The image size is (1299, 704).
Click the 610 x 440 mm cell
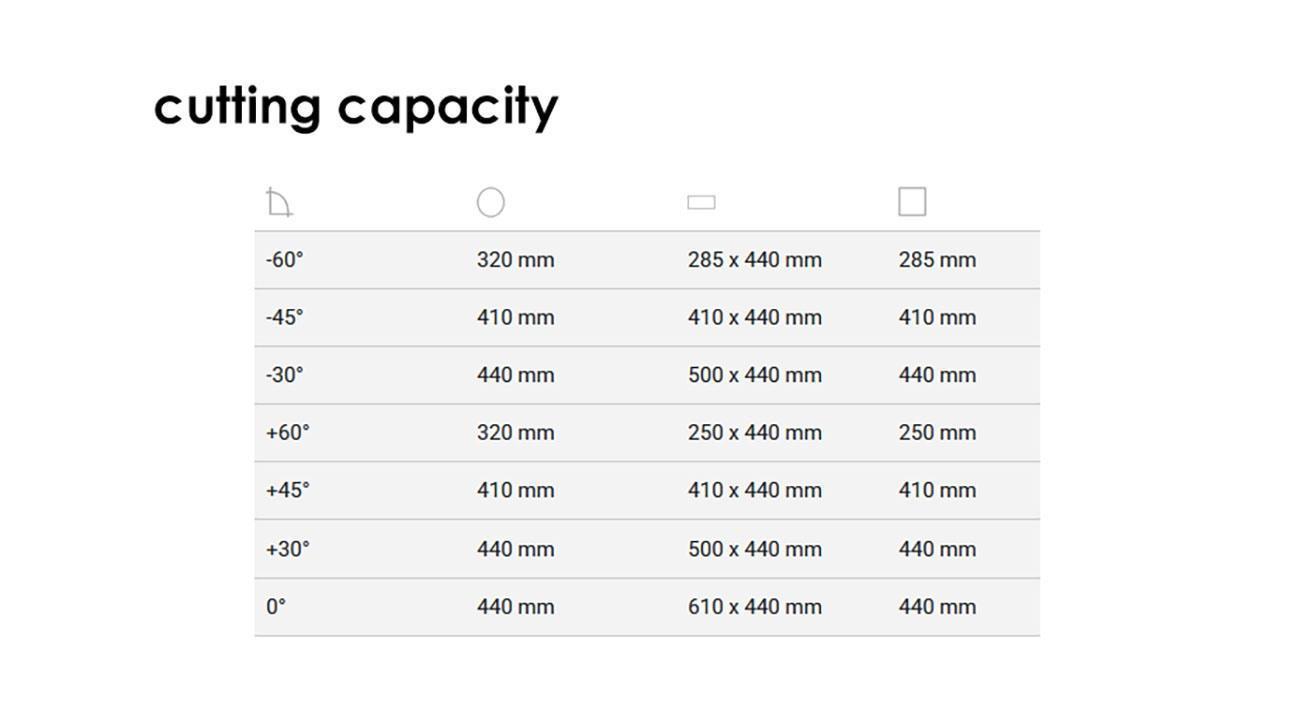click(x=754, y=606)
